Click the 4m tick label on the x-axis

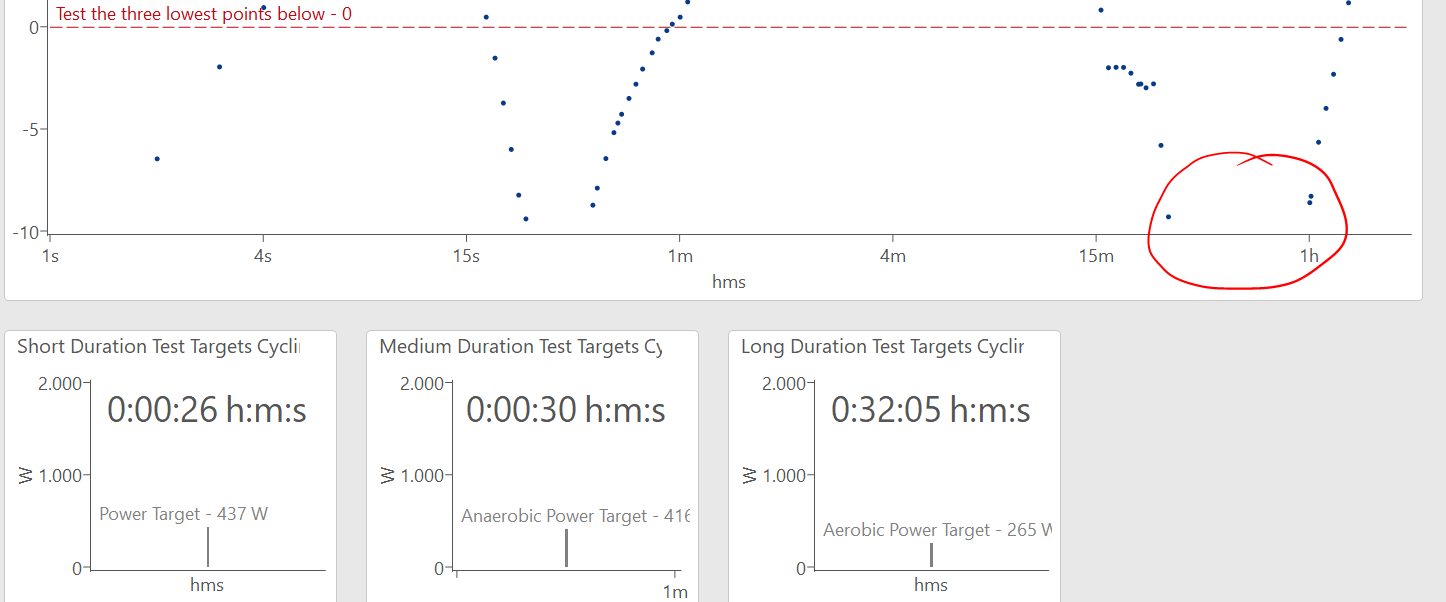[x=892, y=256]
